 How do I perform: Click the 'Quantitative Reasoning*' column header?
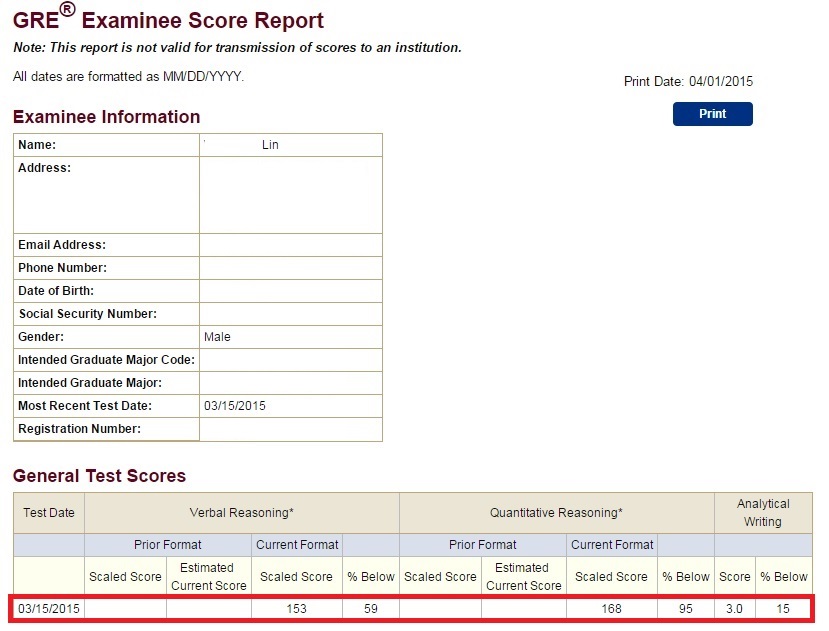tap(556, 513)
